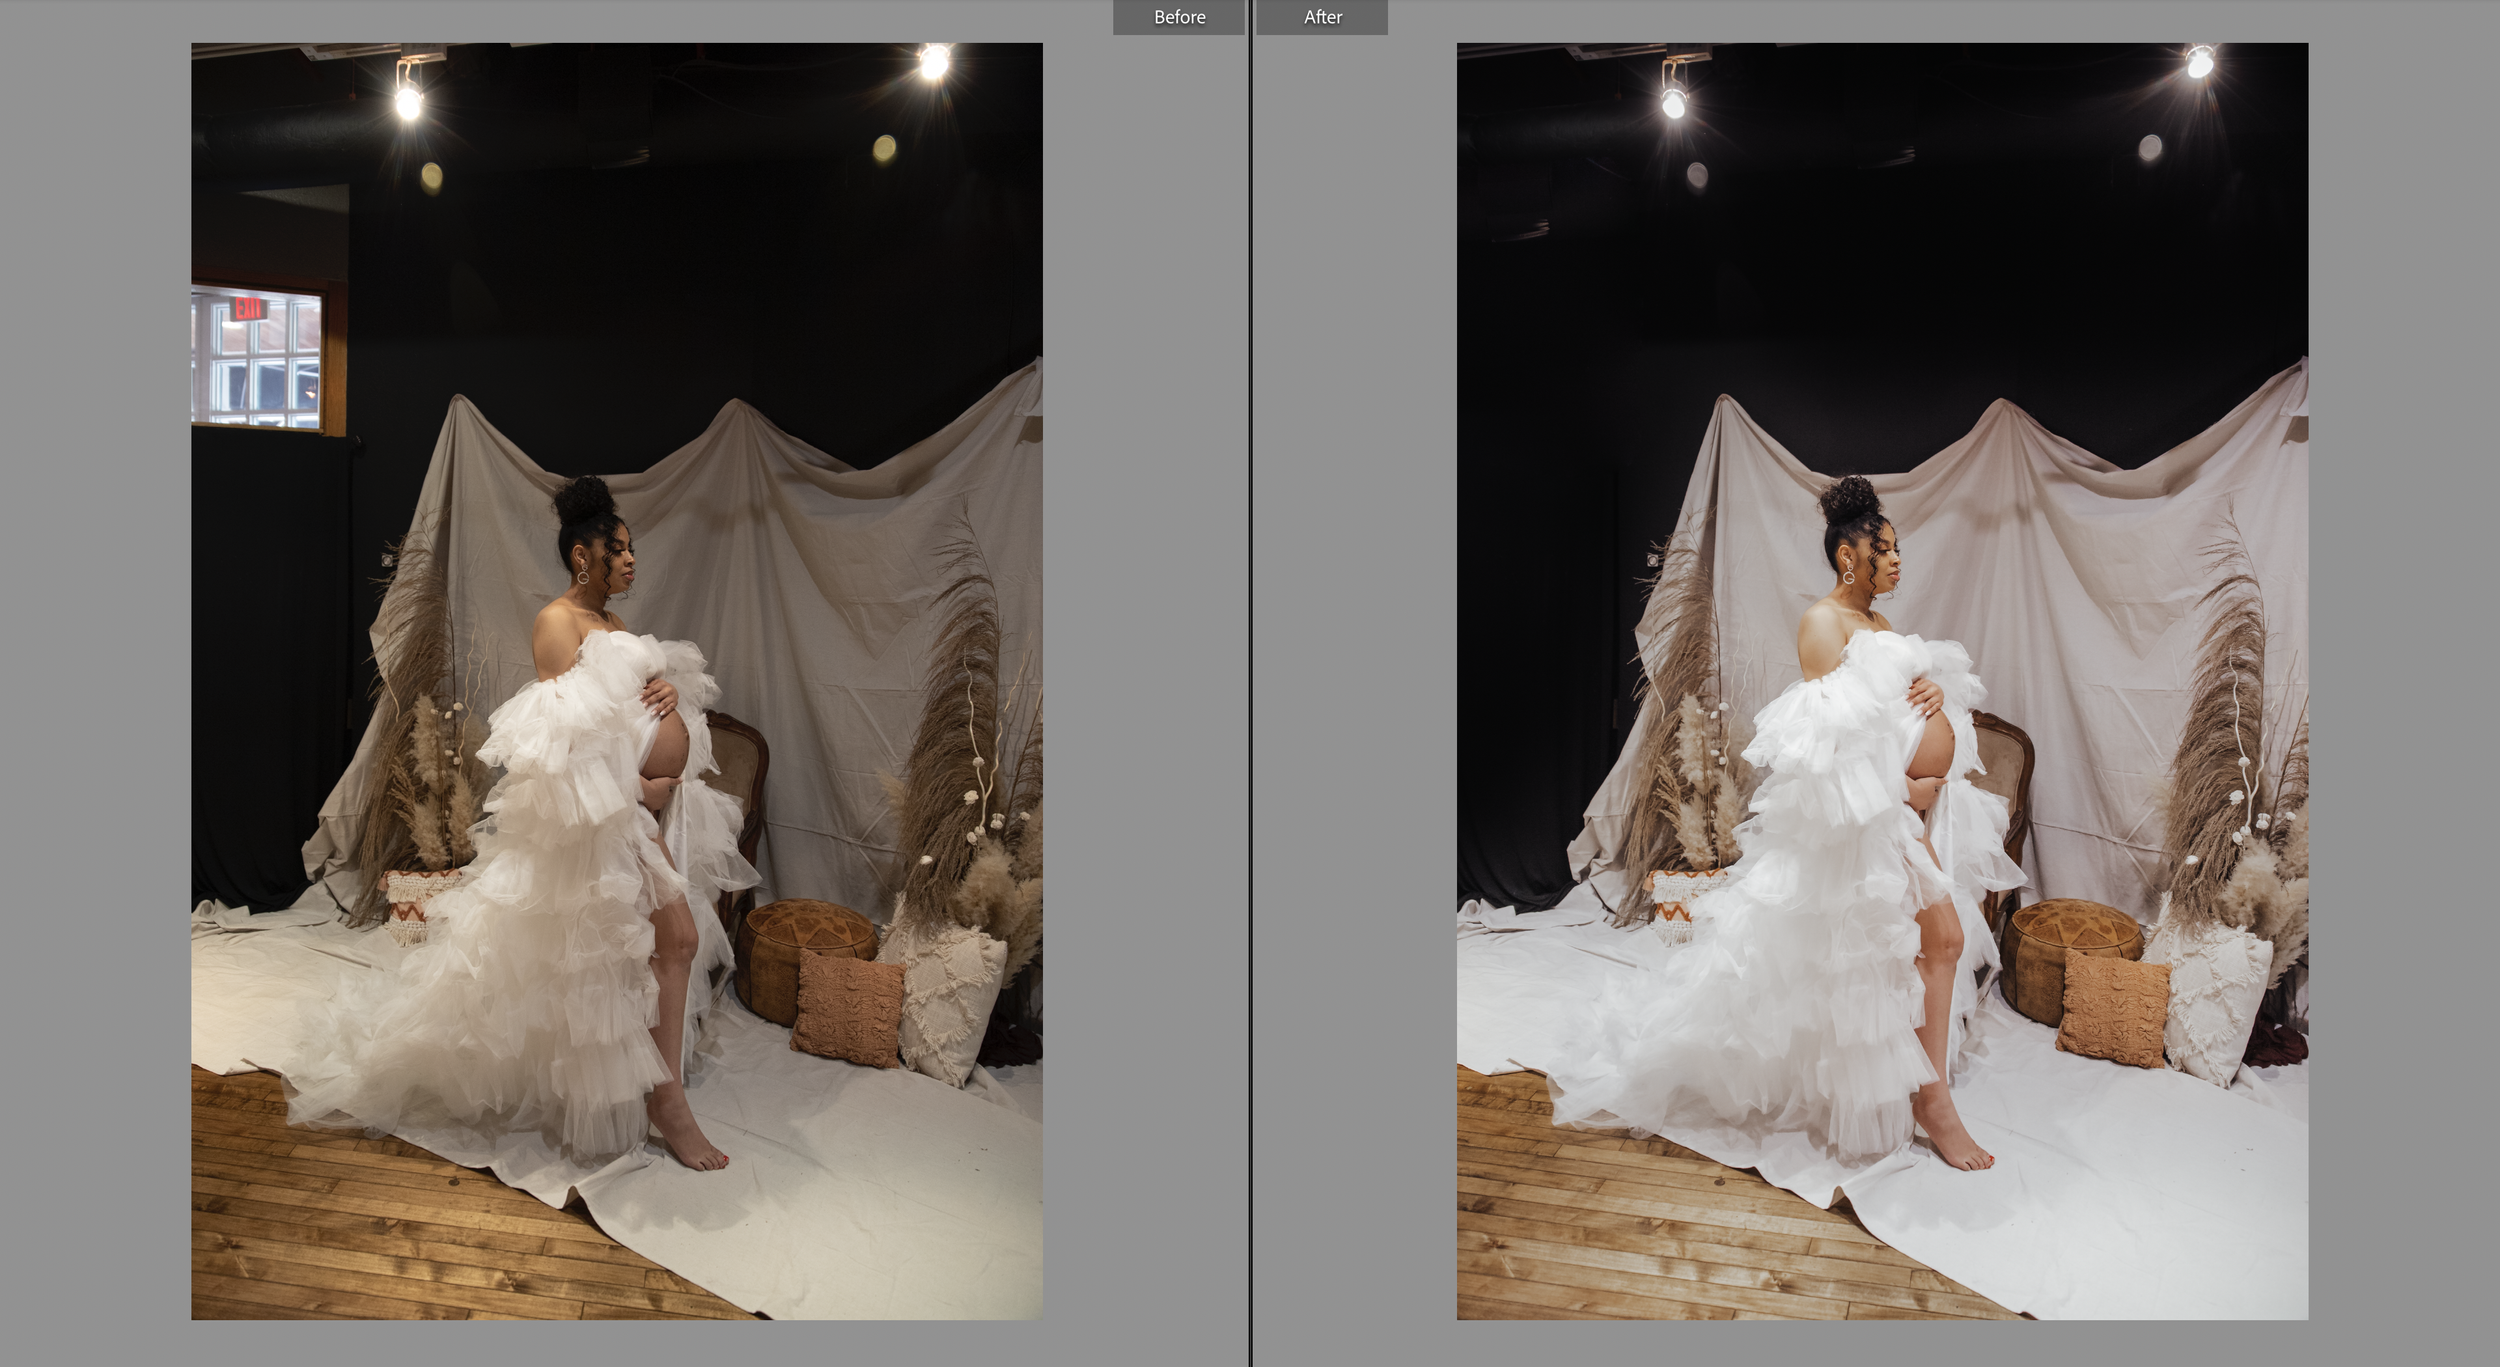Image resolution: width=2500 pixels, height=1367 pixels.
Task: Click the woman's bare foot in After photo
Action: point(1955,1140)
